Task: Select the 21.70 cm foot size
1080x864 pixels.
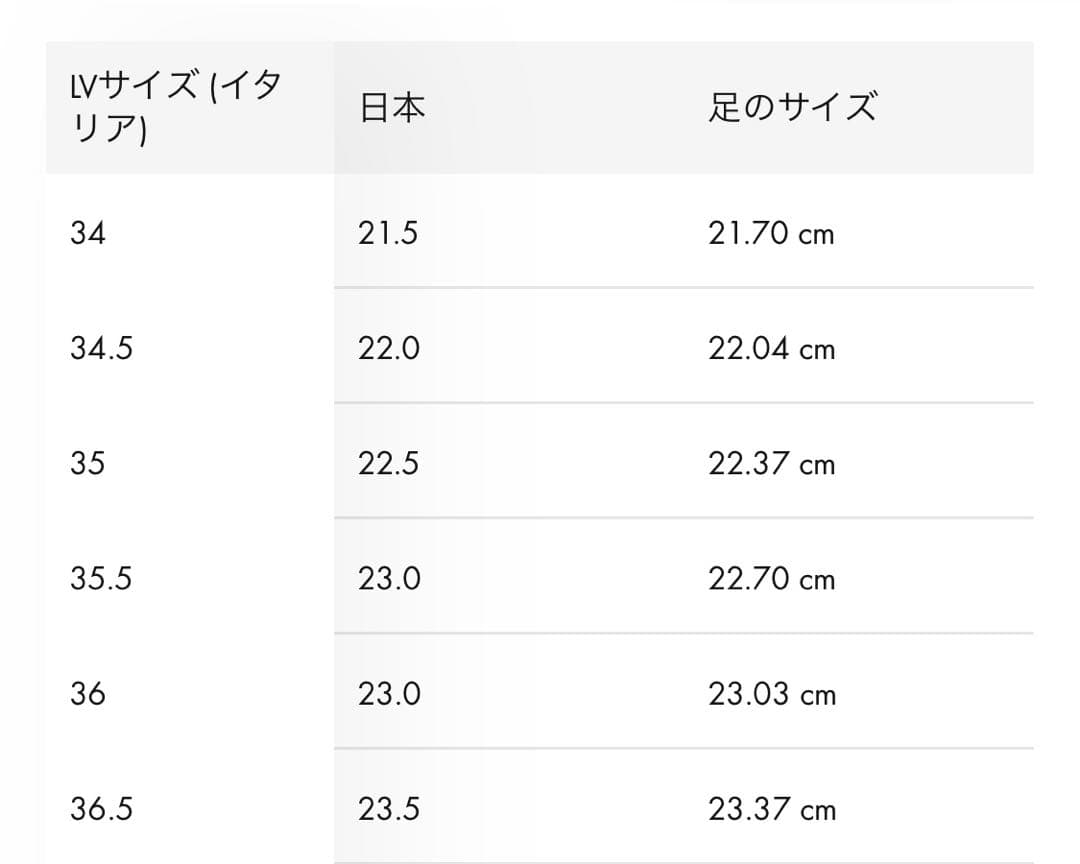Action: (771, 234)
